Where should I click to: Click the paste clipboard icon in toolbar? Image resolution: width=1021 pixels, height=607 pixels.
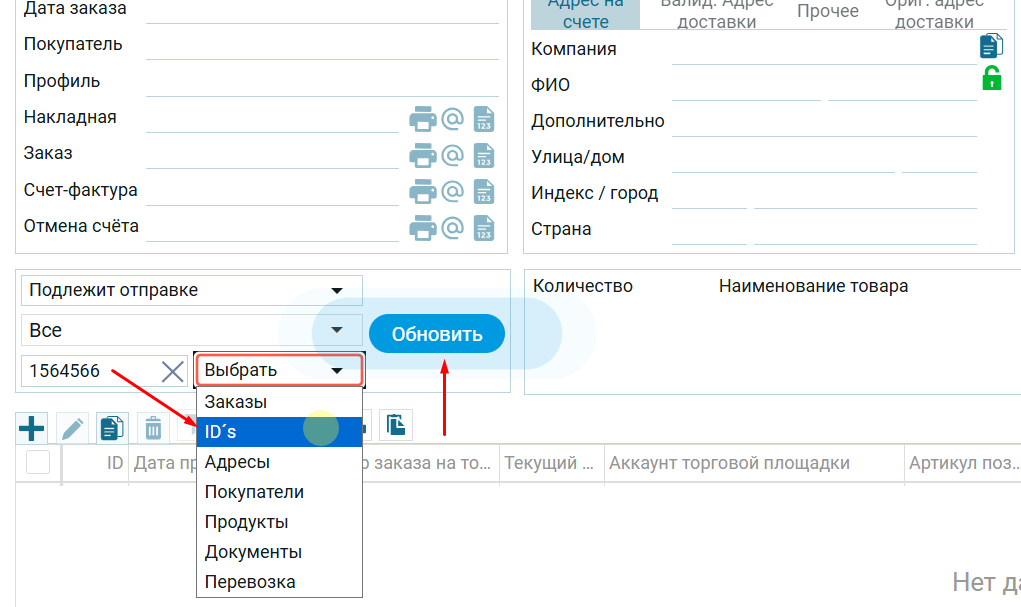pyautogui.click(x=397, y=426)
